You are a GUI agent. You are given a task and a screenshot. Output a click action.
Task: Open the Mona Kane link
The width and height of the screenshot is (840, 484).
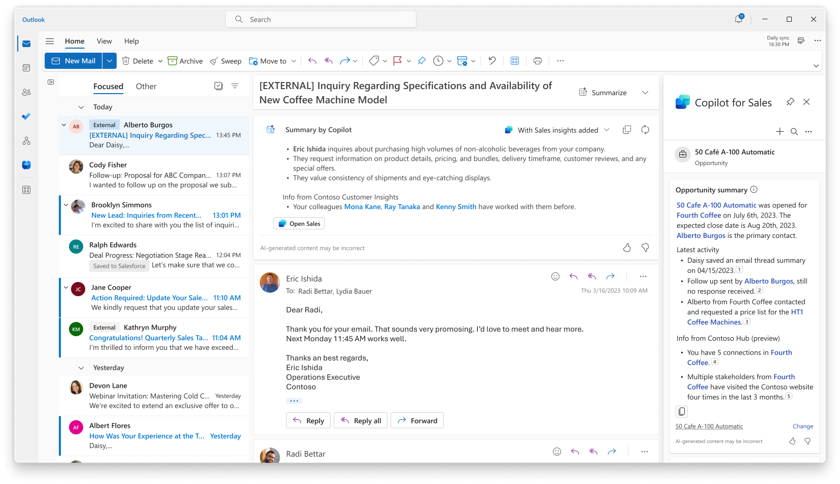362,207
